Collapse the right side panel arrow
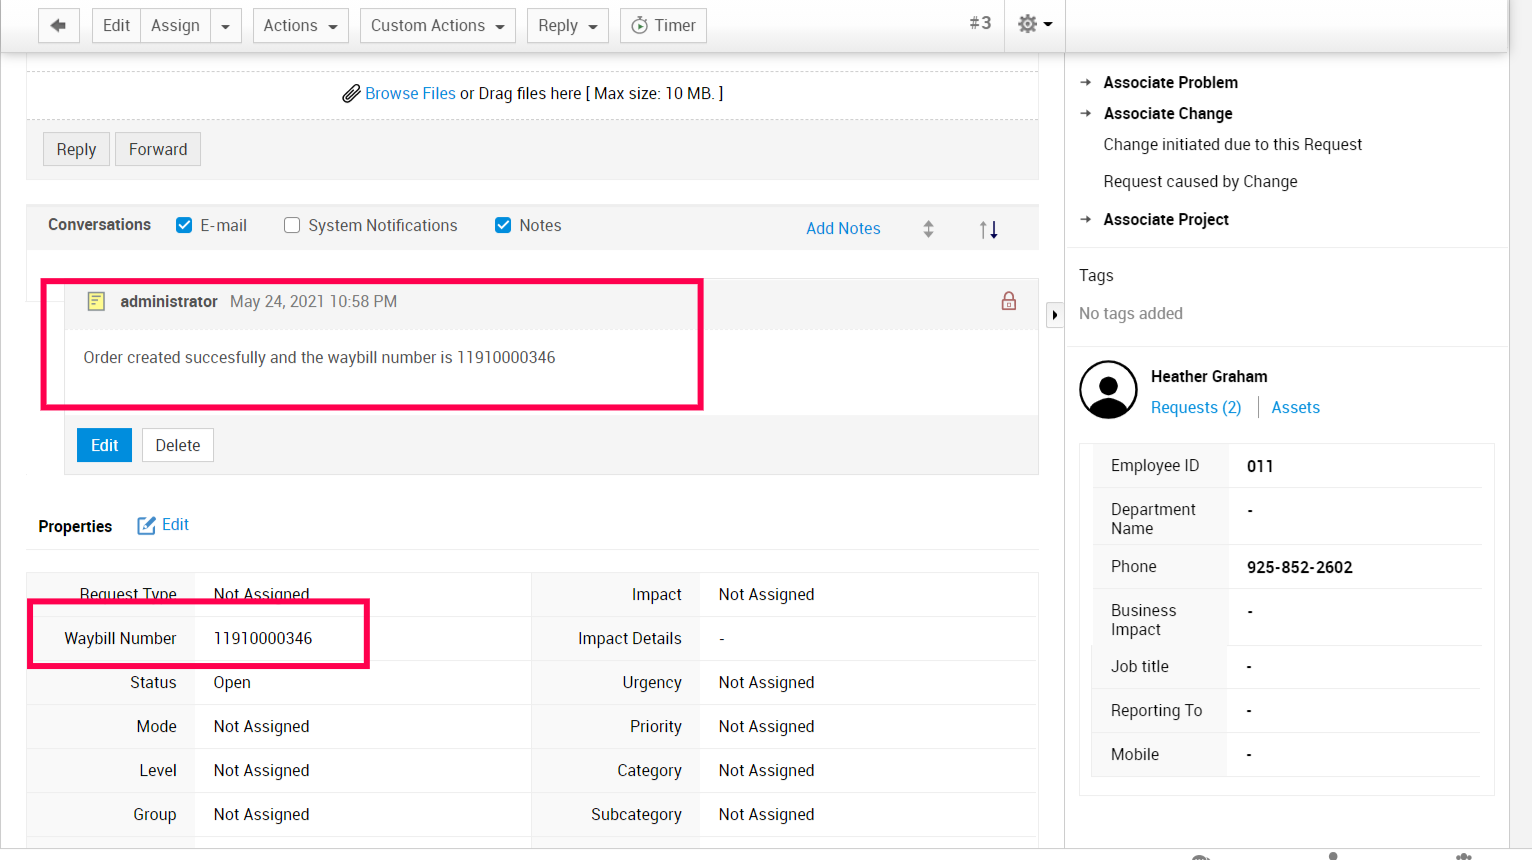Viewport: 1532px width, 860px height. coord(1054,315)
